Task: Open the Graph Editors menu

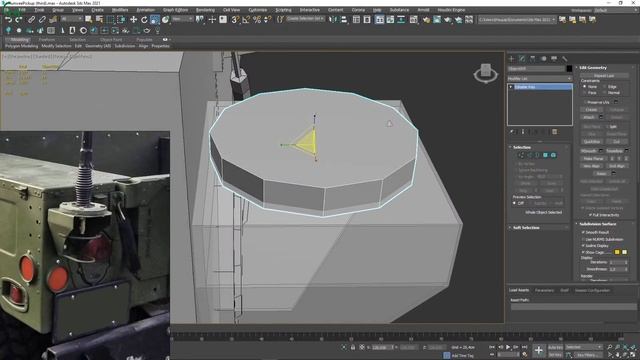Action: pyautogui.click(x=176, y=10)
